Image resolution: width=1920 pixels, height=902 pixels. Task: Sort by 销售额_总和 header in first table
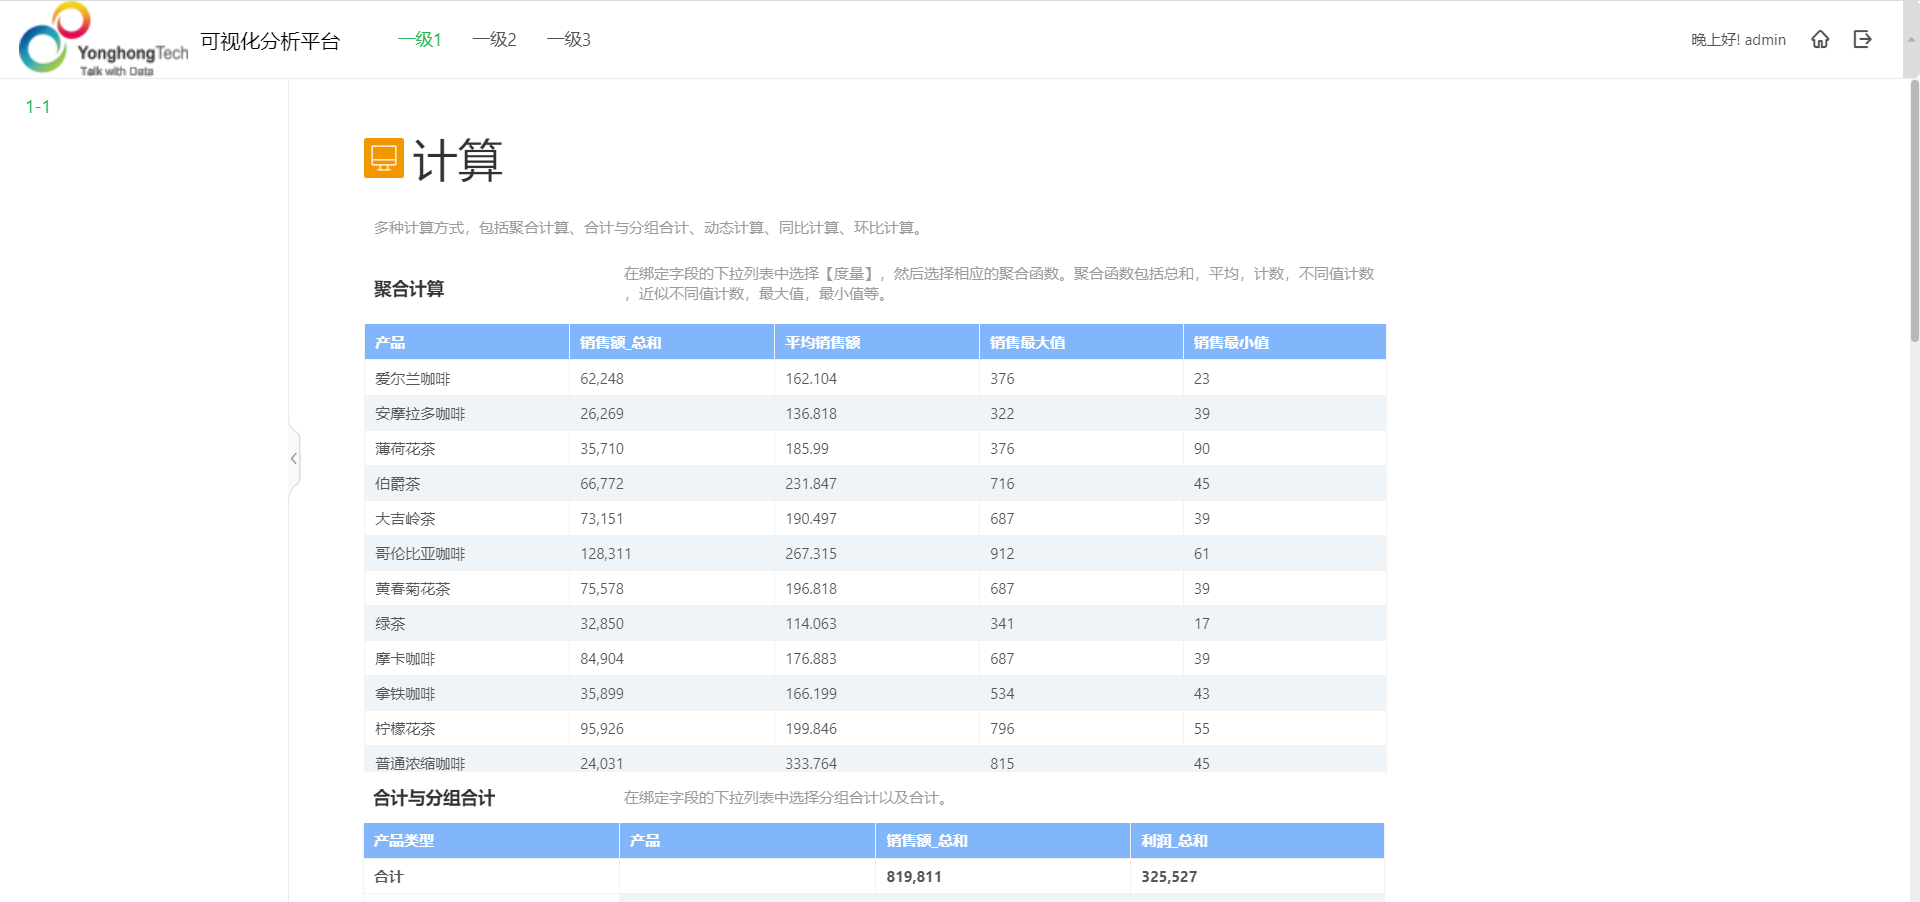(x=620, y=342)
